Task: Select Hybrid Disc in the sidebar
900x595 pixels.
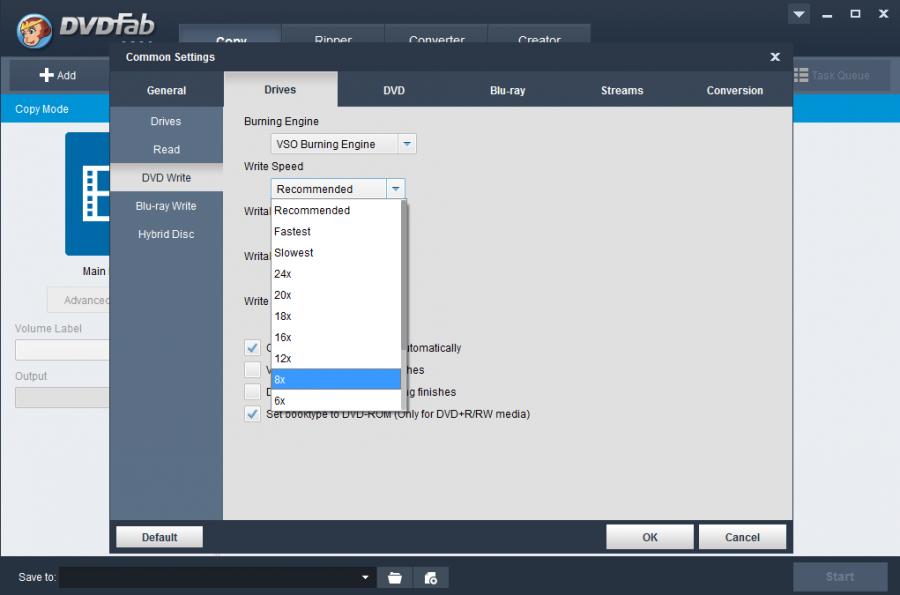Action: tap(166, 234)
